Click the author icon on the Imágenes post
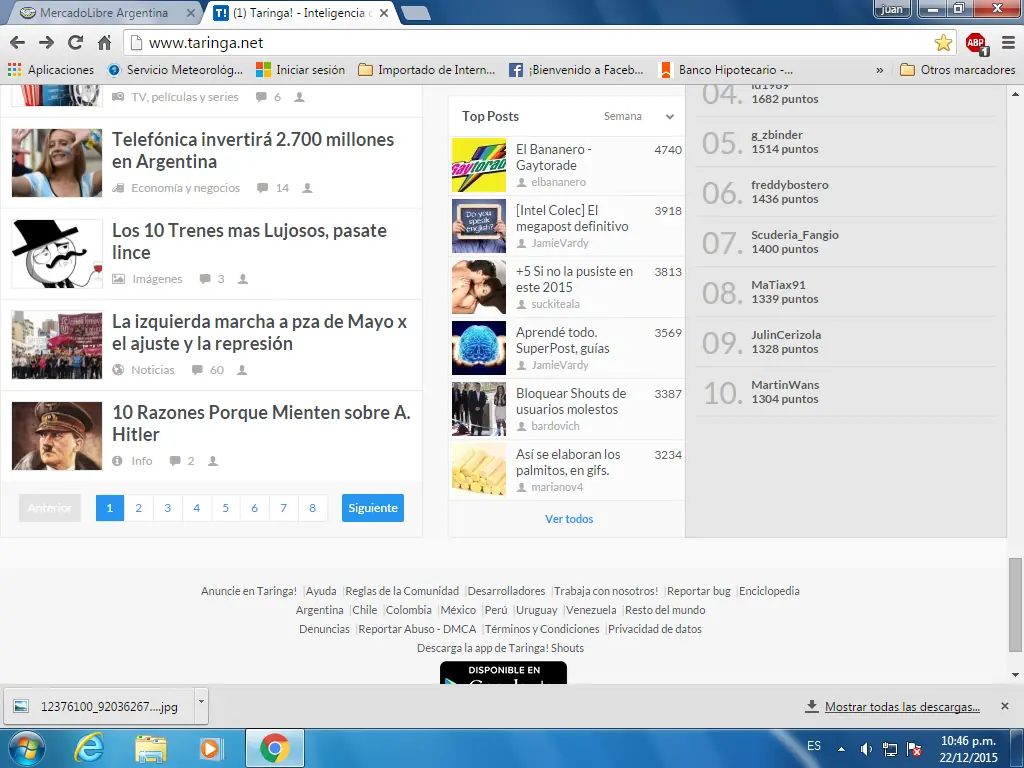1024x768 pixels. click(242, 279)
